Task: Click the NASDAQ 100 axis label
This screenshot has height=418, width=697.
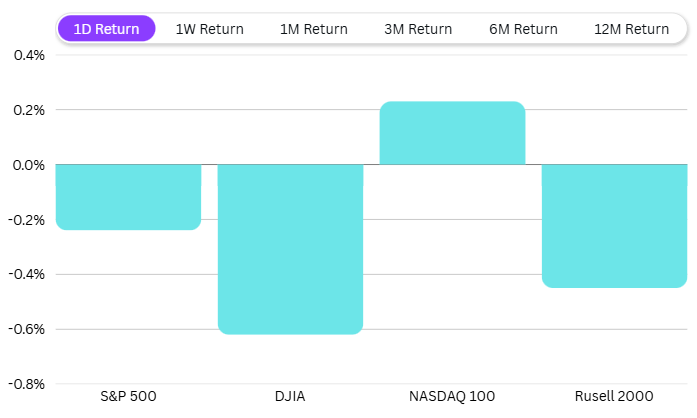Action: coord(452,396)
